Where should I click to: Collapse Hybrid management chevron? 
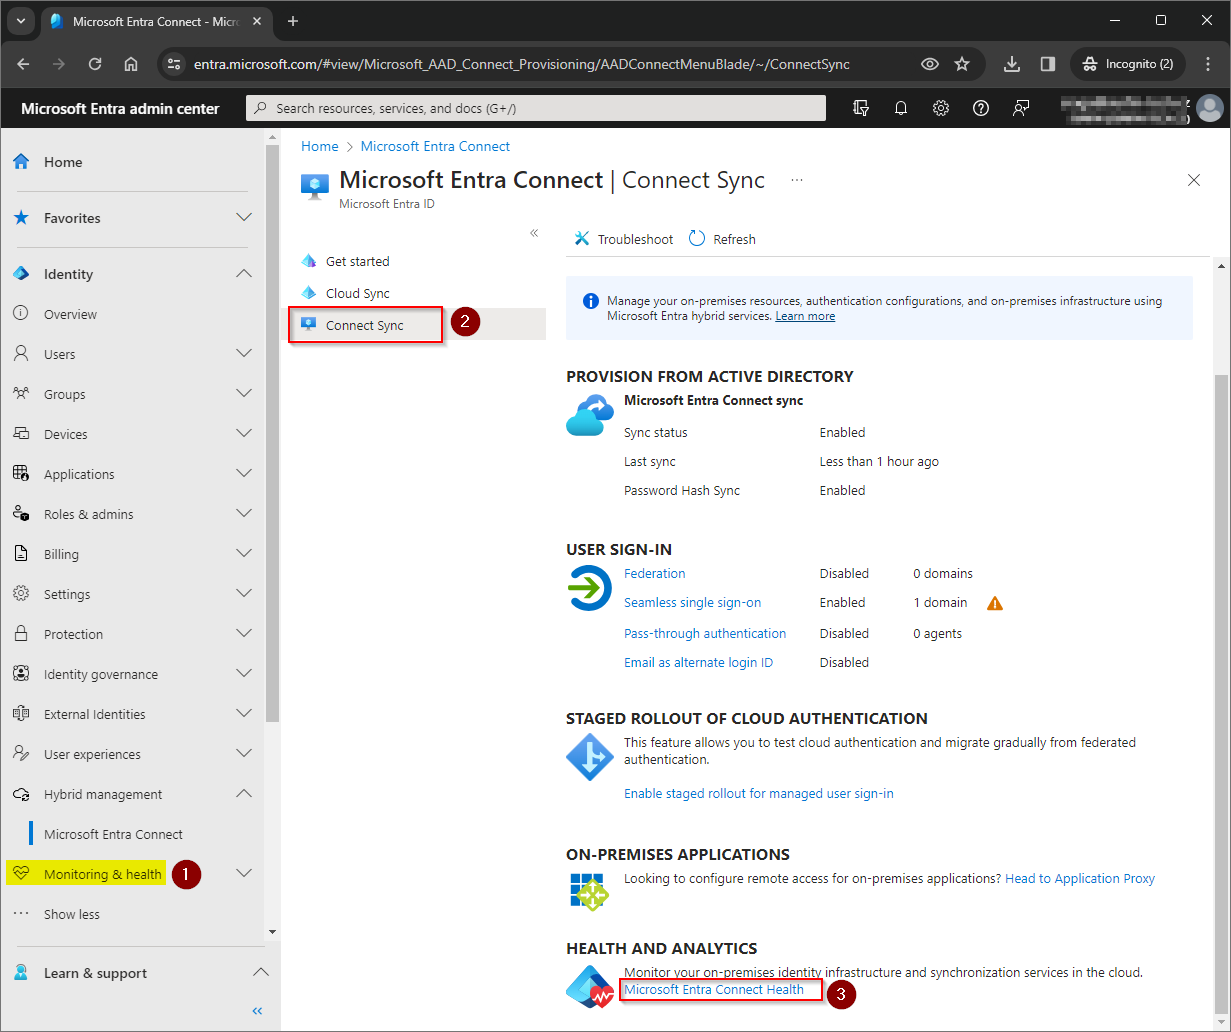[x=244, y=793]
